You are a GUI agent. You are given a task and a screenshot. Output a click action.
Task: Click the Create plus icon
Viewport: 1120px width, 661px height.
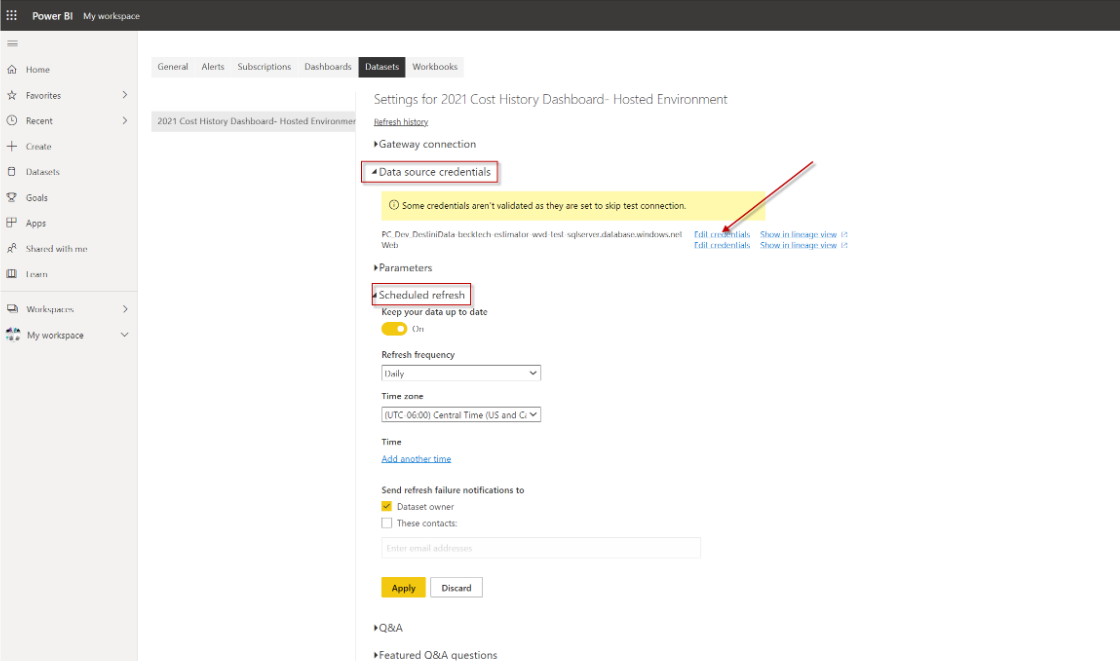[10, 146]
